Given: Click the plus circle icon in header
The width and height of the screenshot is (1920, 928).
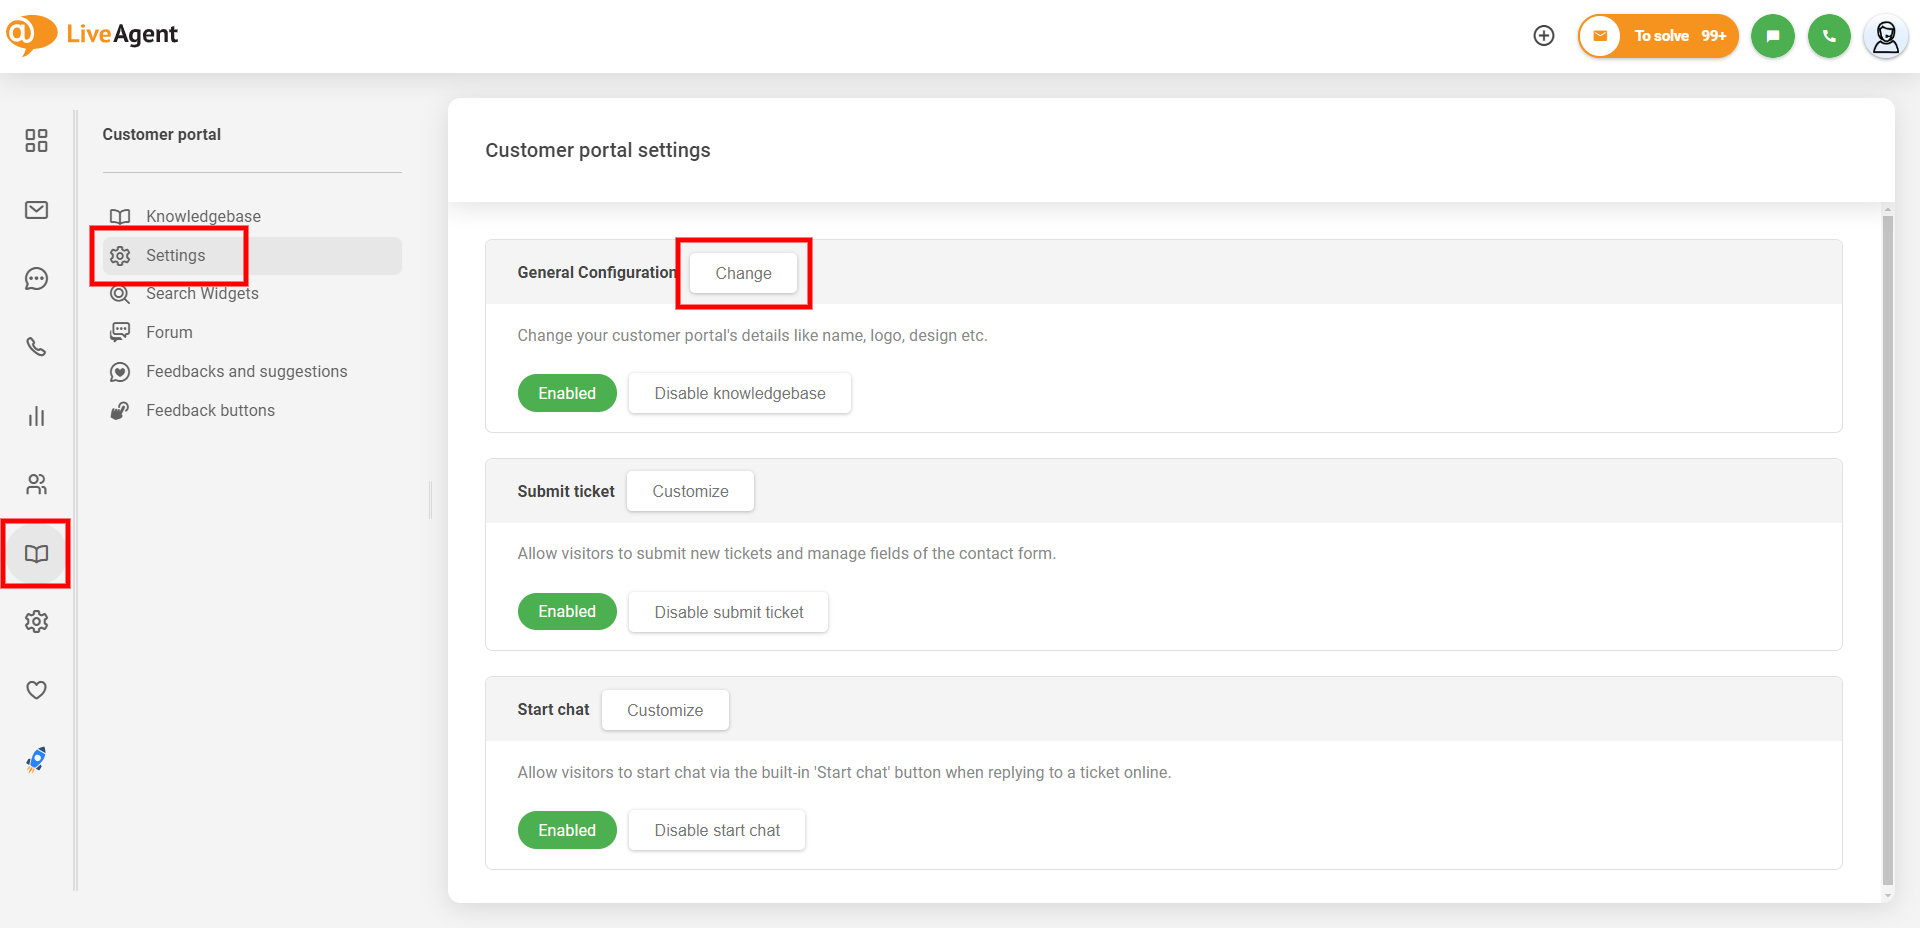Looking at the screenshot, I should coord(1544,36).
